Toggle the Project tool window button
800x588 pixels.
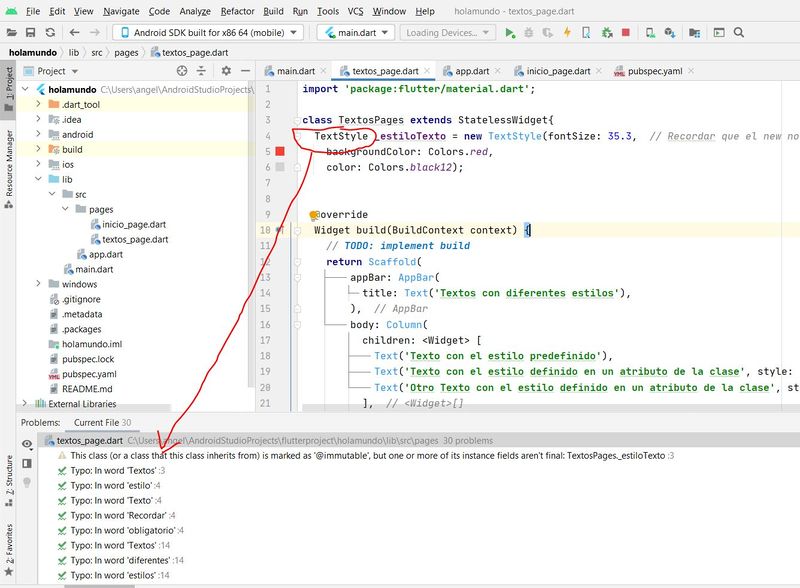point(9,88)
